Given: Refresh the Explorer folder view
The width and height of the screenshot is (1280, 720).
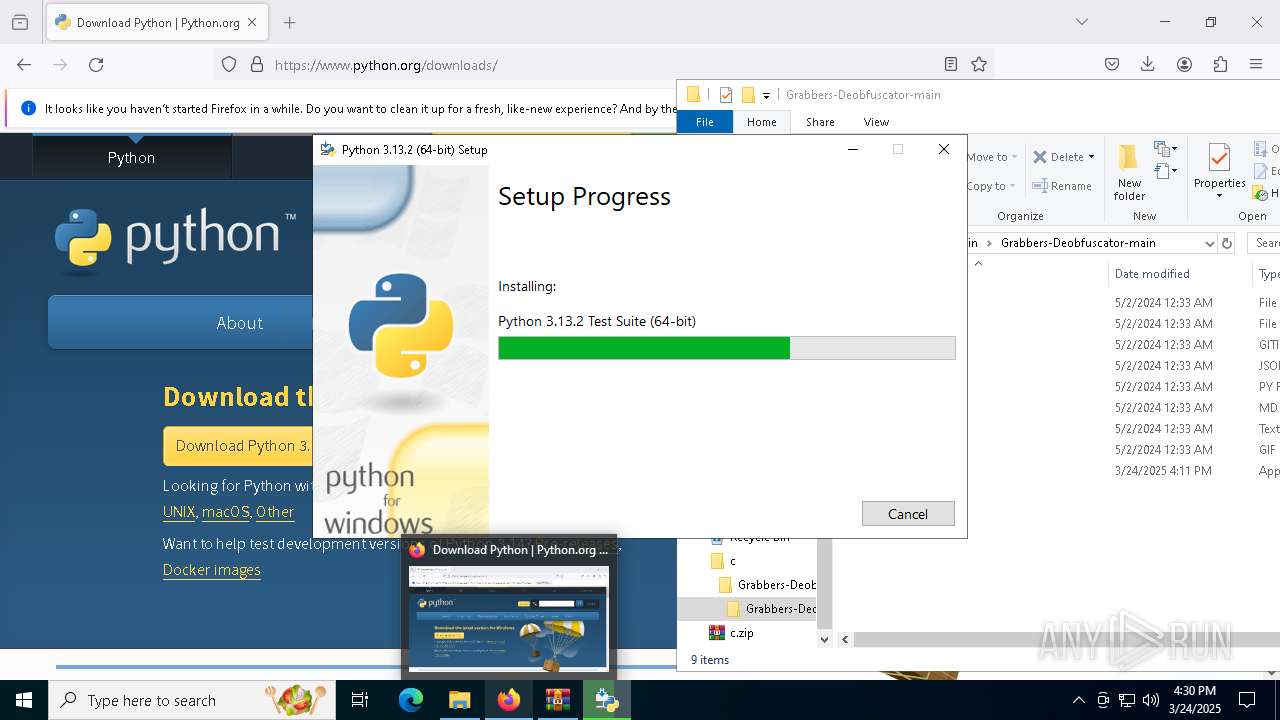Looking at the screenshot, I should [x=1227, y=243].
